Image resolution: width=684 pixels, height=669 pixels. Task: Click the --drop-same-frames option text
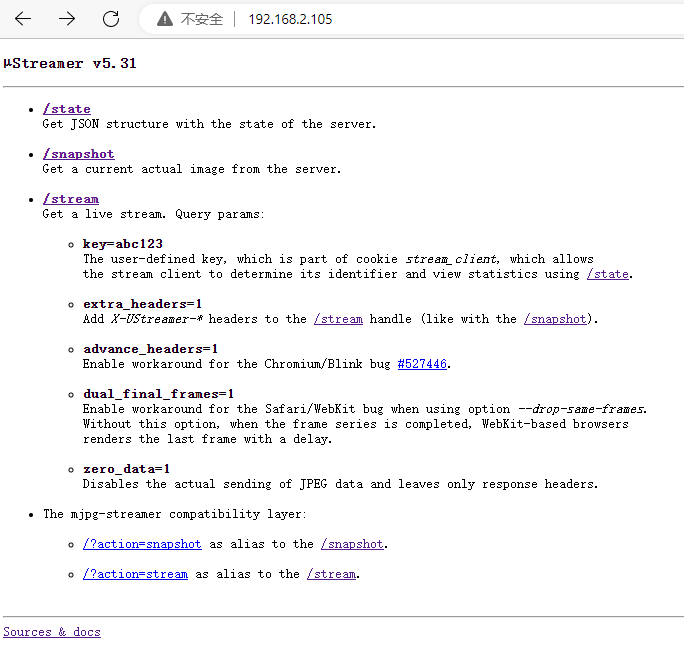581,409
